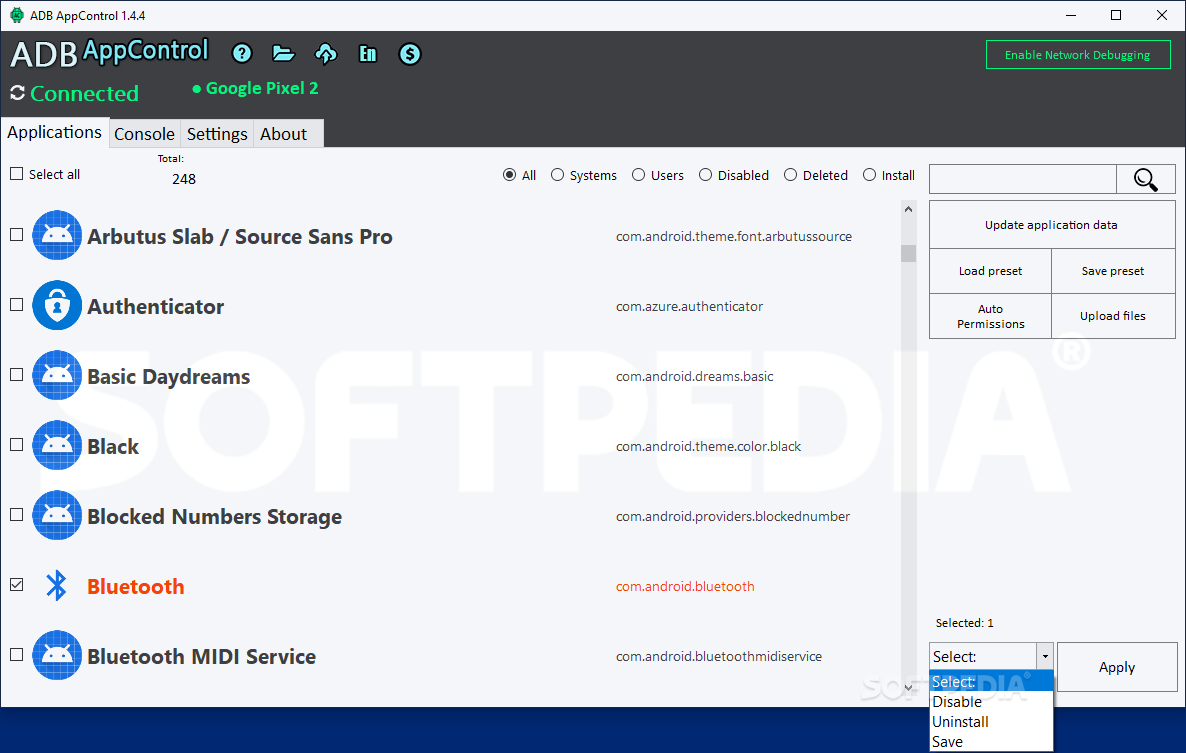Tick the Arbutus Slab checkbox

17,234
